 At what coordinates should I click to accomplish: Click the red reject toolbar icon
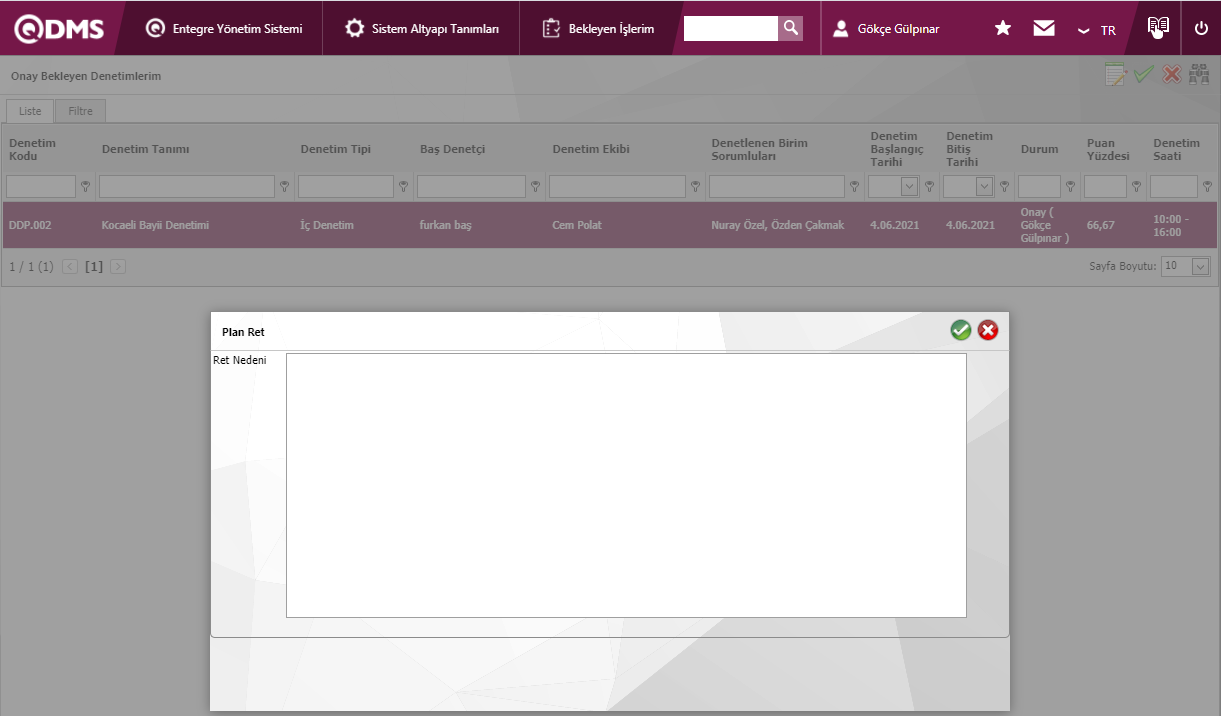[x=1172, y=75]
